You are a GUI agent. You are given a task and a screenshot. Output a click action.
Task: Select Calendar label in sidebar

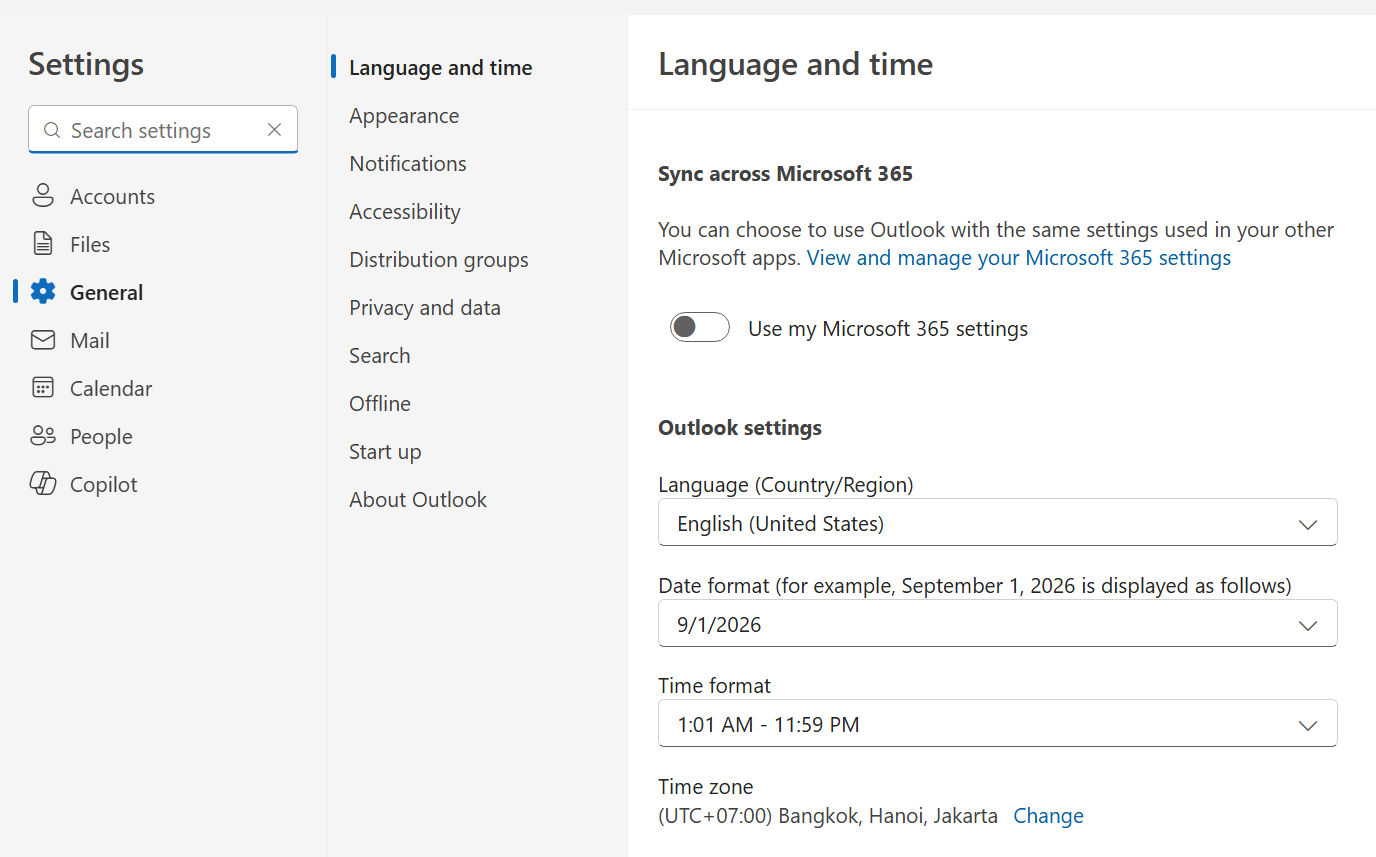click(111, 389)
